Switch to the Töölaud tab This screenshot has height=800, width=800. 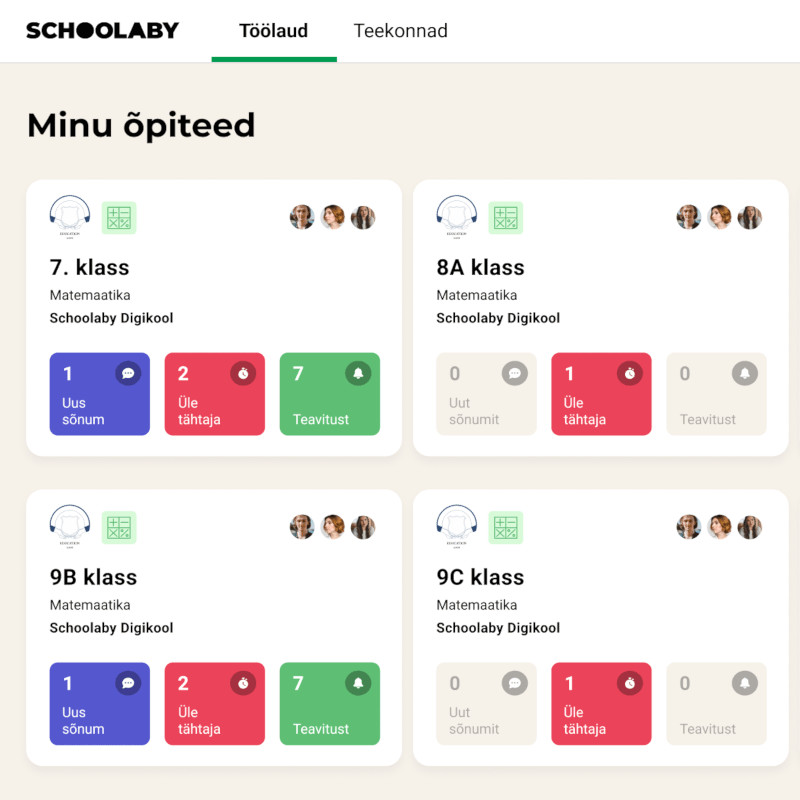coord(273,31)
